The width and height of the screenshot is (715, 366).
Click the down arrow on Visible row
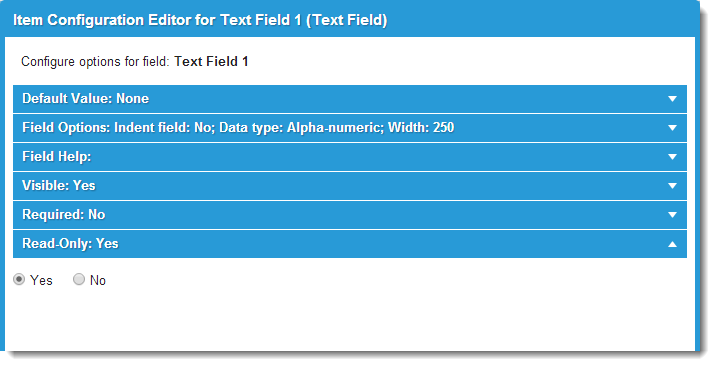coord(672,186)
